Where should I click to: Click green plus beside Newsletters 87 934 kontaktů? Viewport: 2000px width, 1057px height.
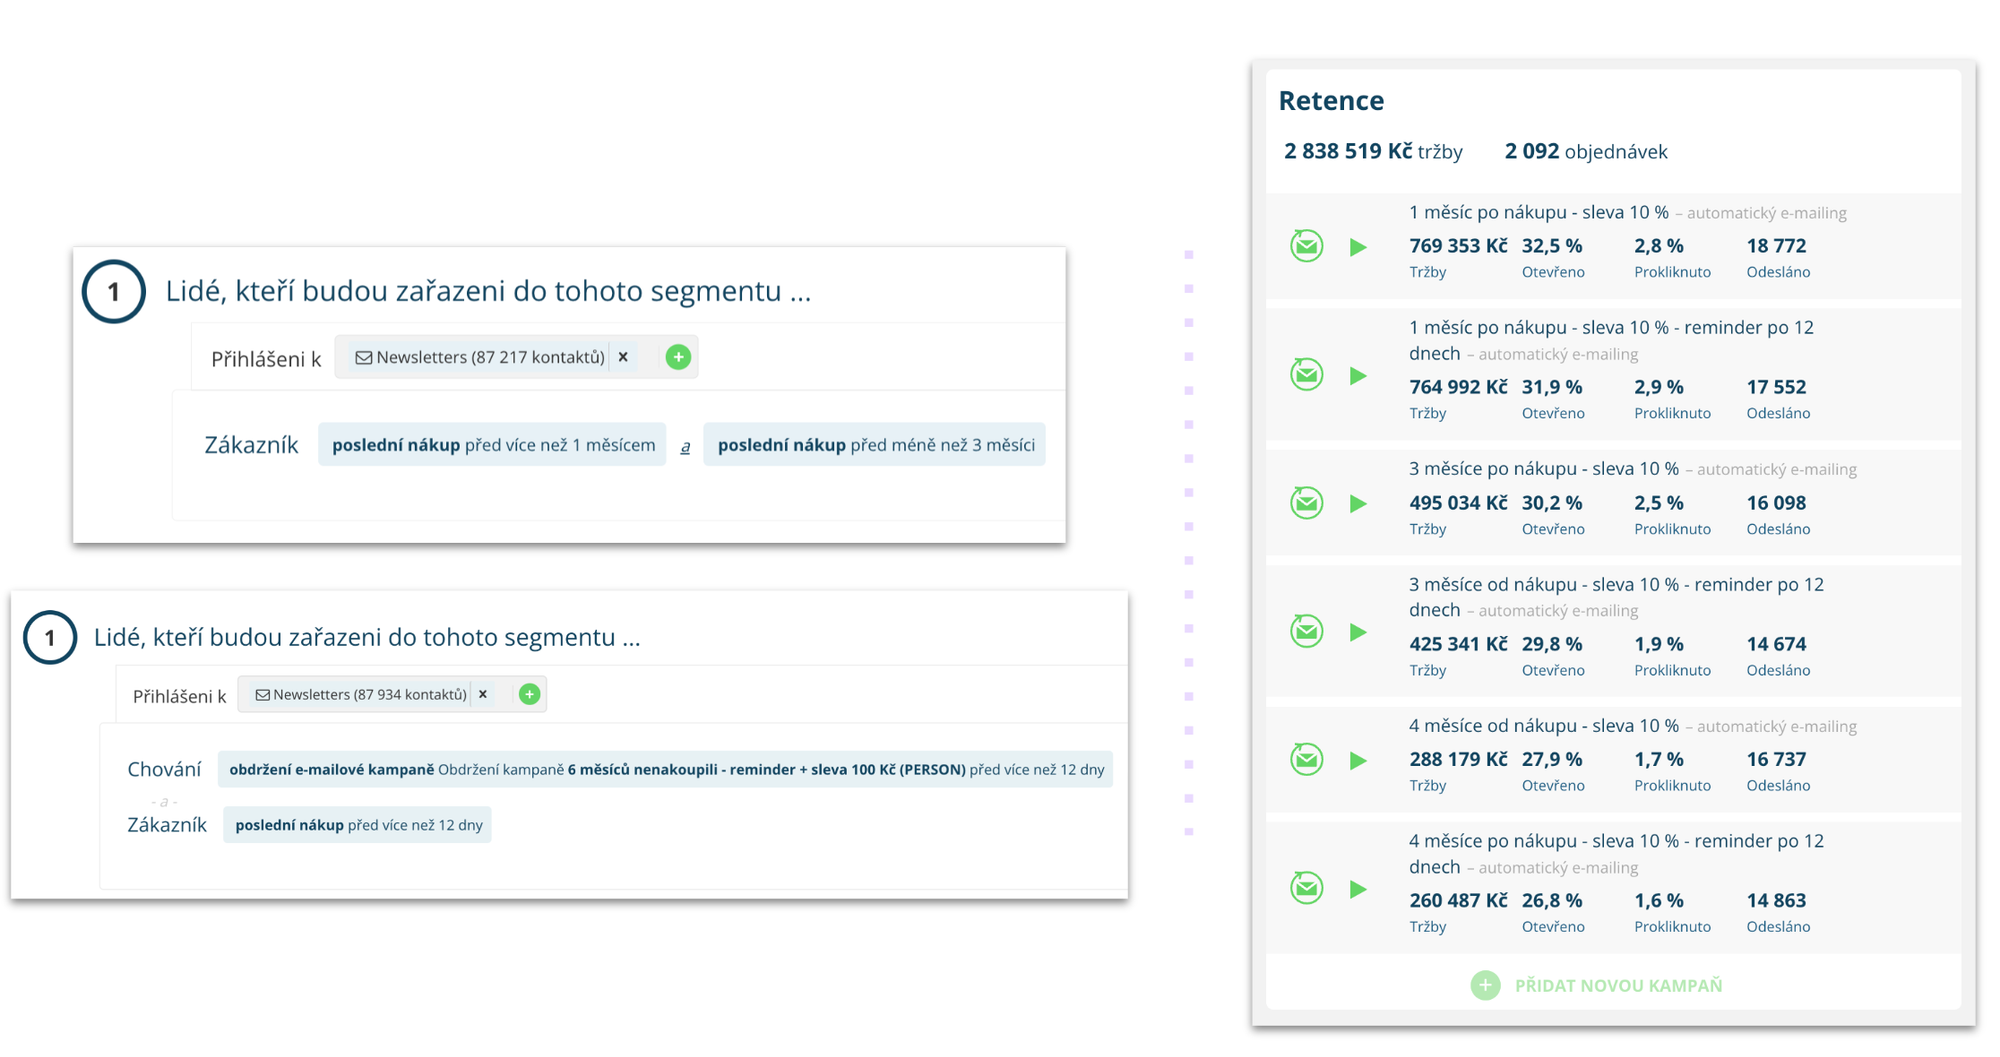pos(530,694)
